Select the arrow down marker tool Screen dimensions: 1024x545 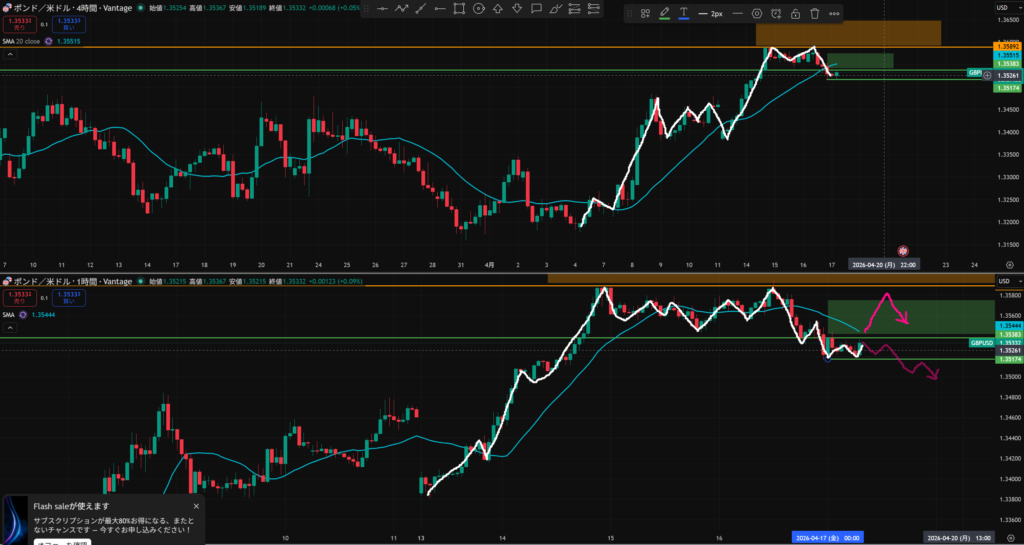coord(517,9)
